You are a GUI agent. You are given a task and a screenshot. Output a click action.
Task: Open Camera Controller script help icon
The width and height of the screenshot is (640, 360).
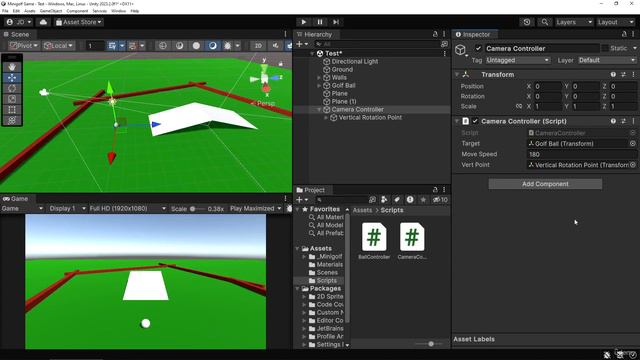pyautogui.click(x=613, y=121)
